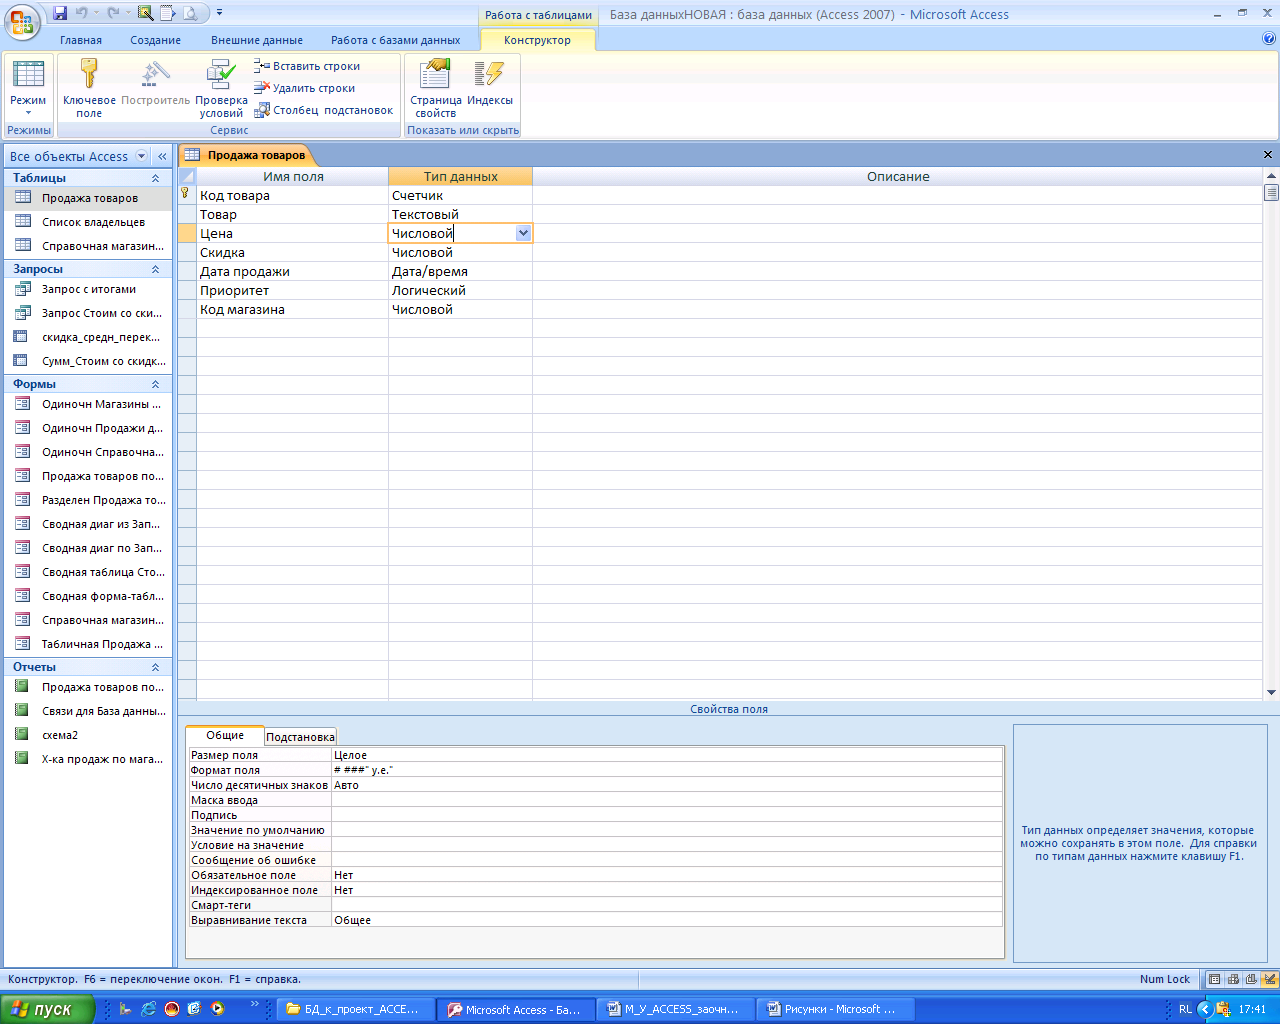Collapse the Таблицы group

pyautogui.click(x=155, y=178)
